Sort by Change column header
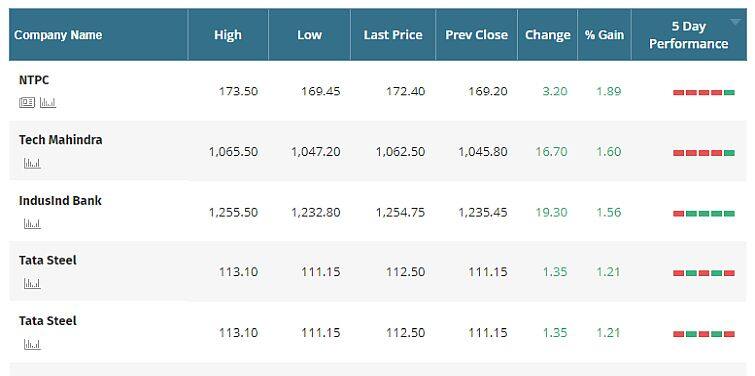The width and height of the screenshot is (755, 376). 547,35
